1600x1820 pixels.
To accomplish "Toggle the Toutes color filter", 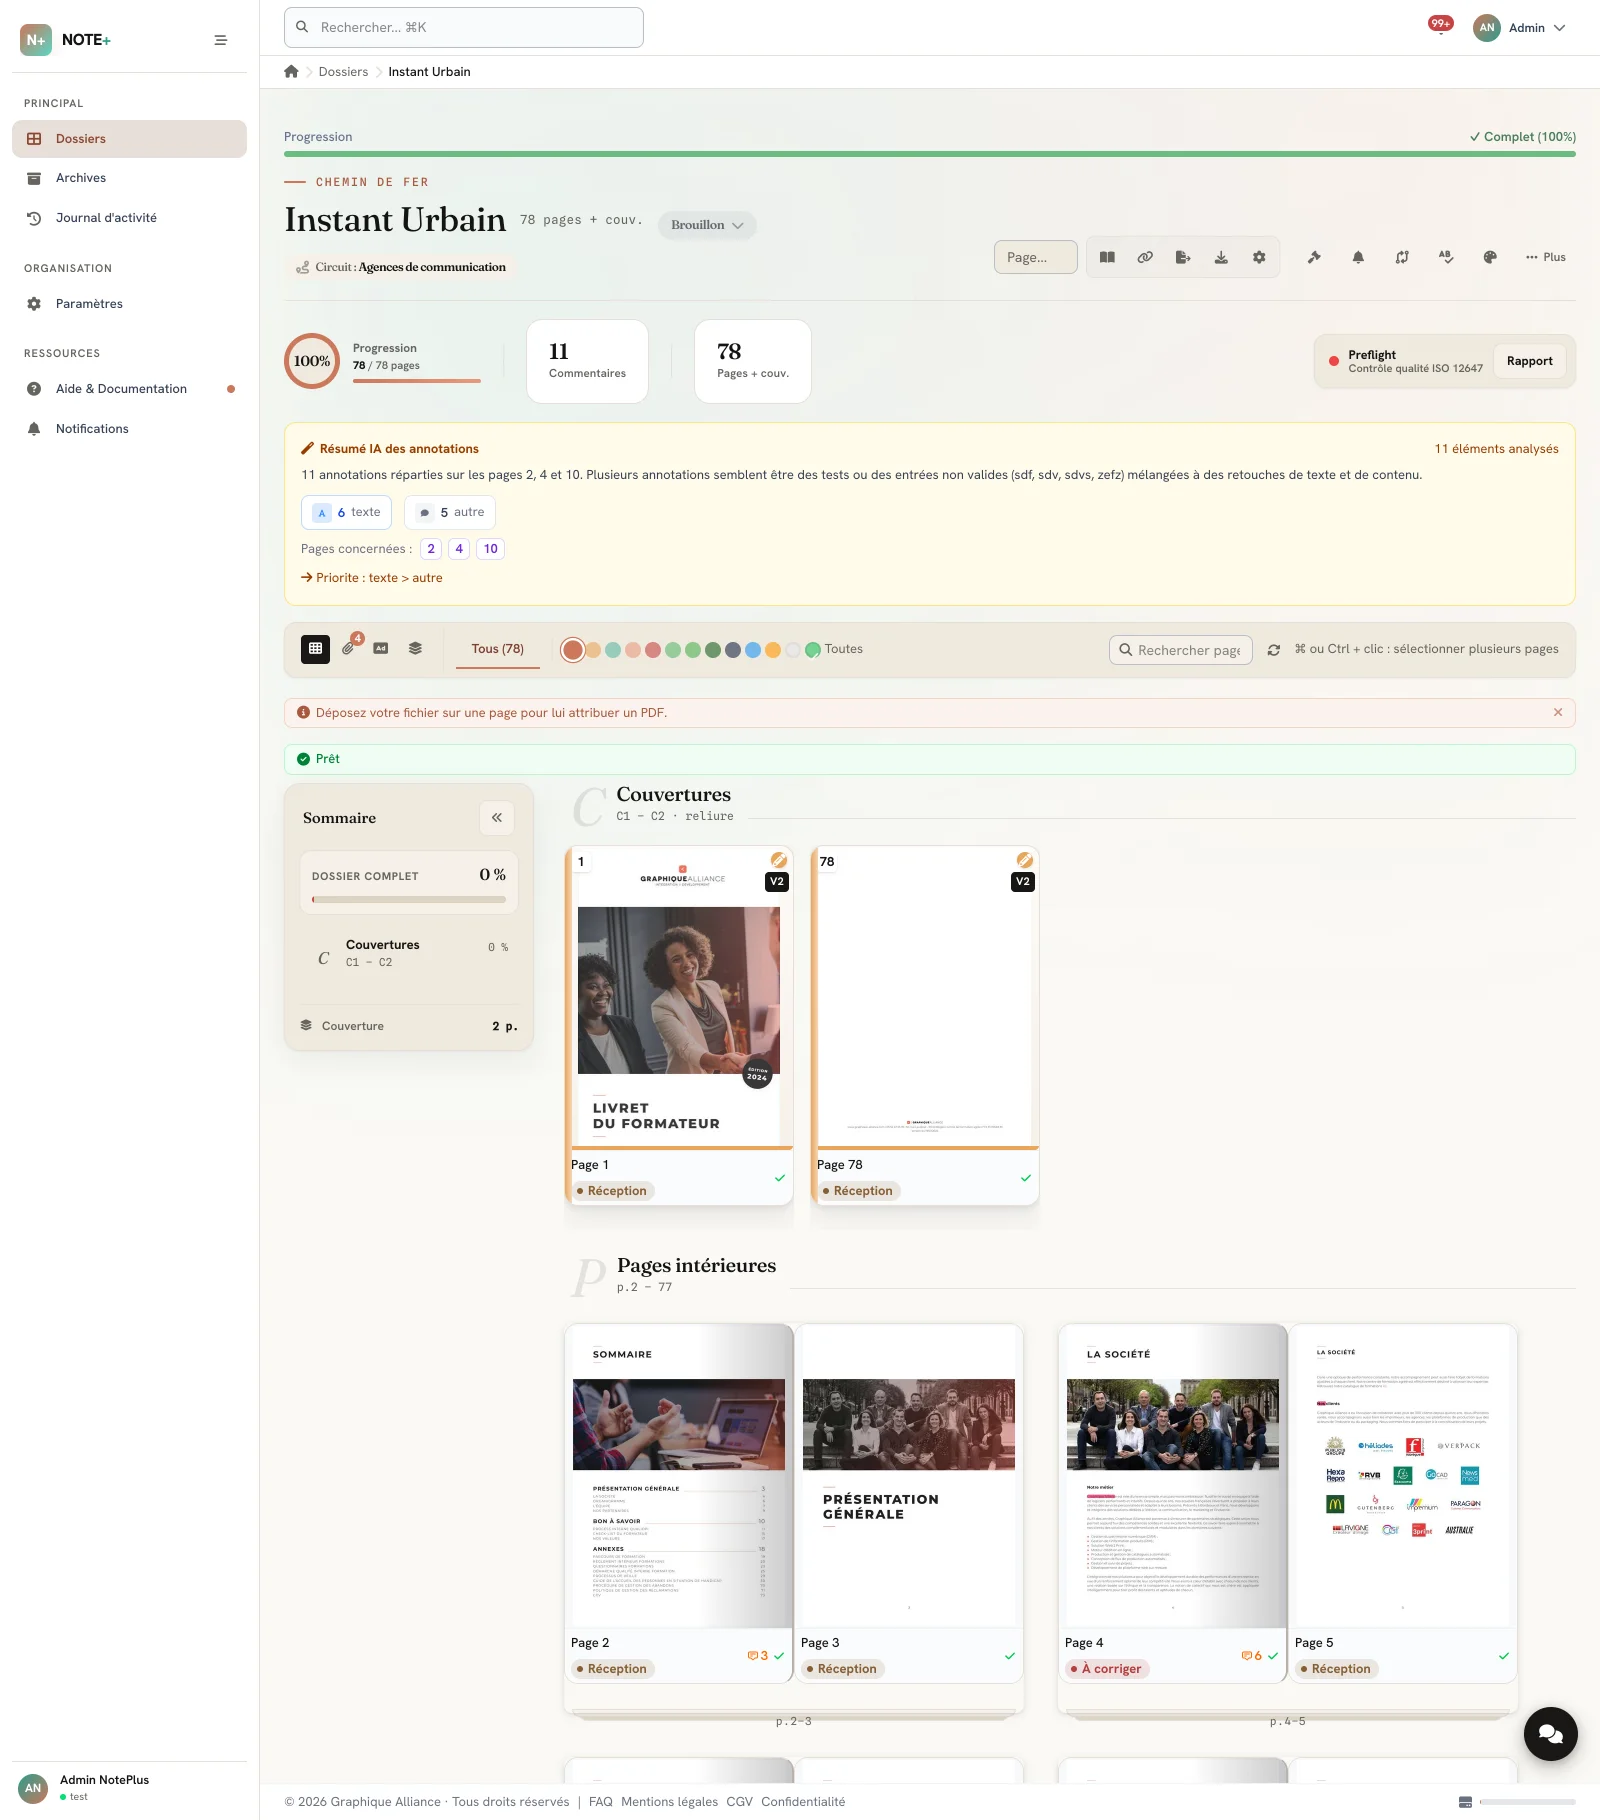I will (834, 649).
